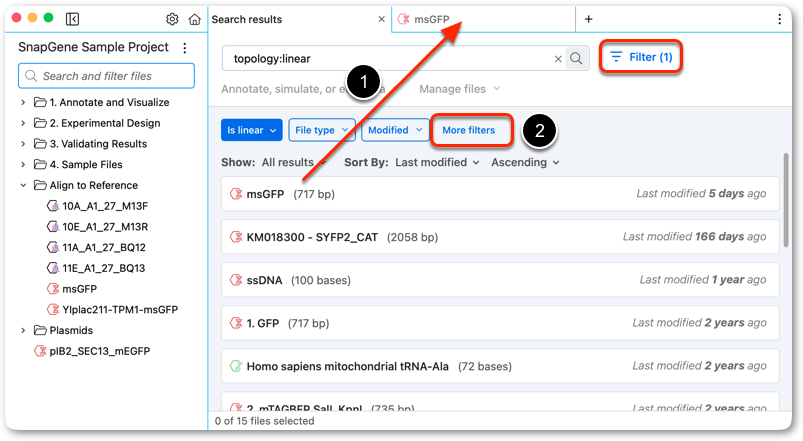The width and height of the screenshot is (803, 441).
Task: Expand 1. Annotate and Visualize folder
Action: [23, 102]
